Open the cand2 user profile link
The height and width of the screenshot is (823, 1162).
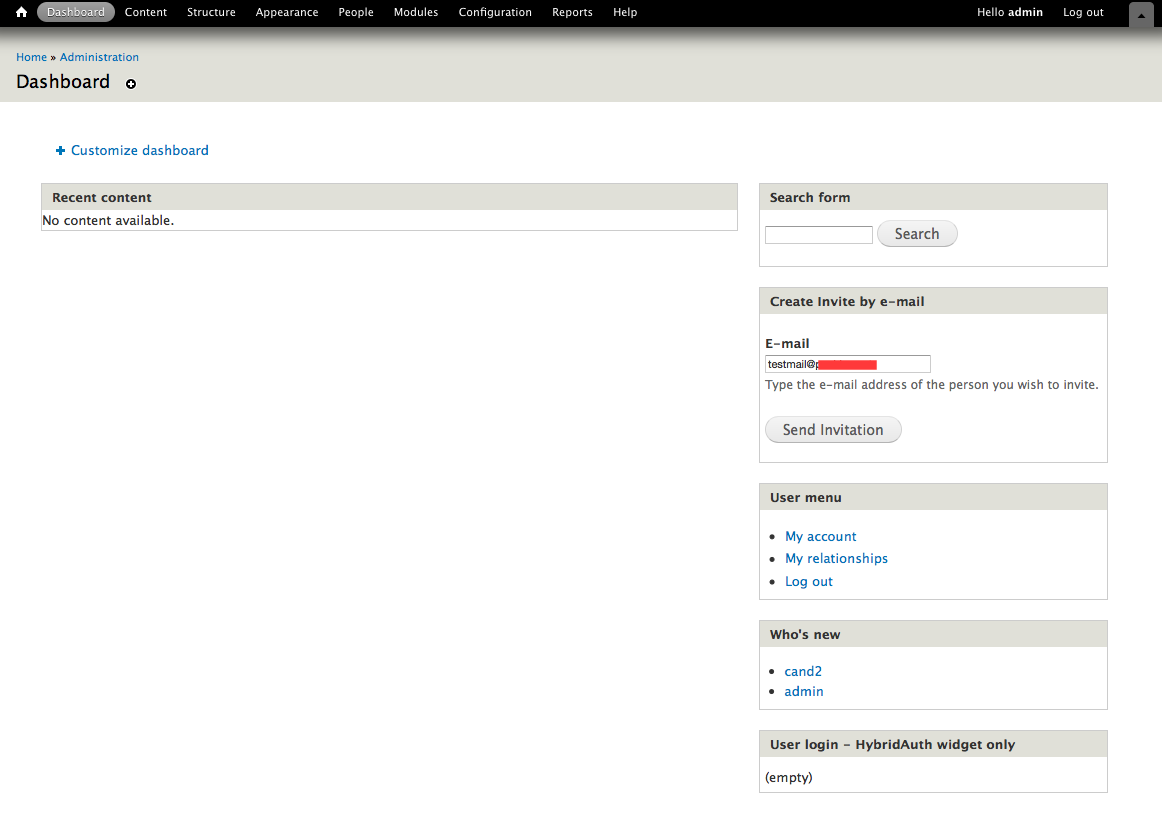pos(803,671)
